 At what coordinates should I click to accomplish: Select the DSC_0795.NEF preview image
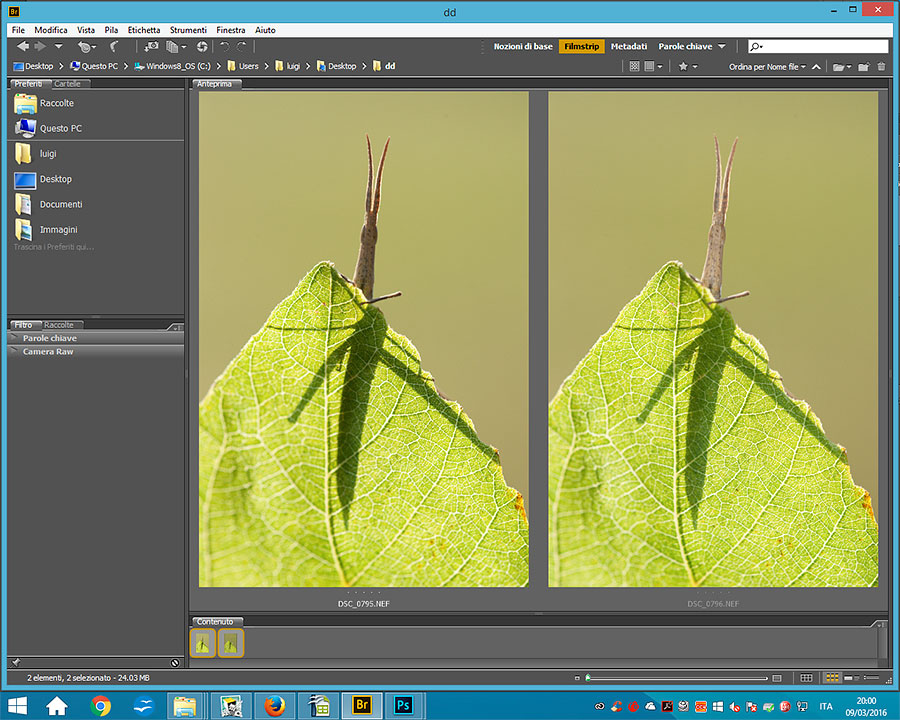click(364, 339)
